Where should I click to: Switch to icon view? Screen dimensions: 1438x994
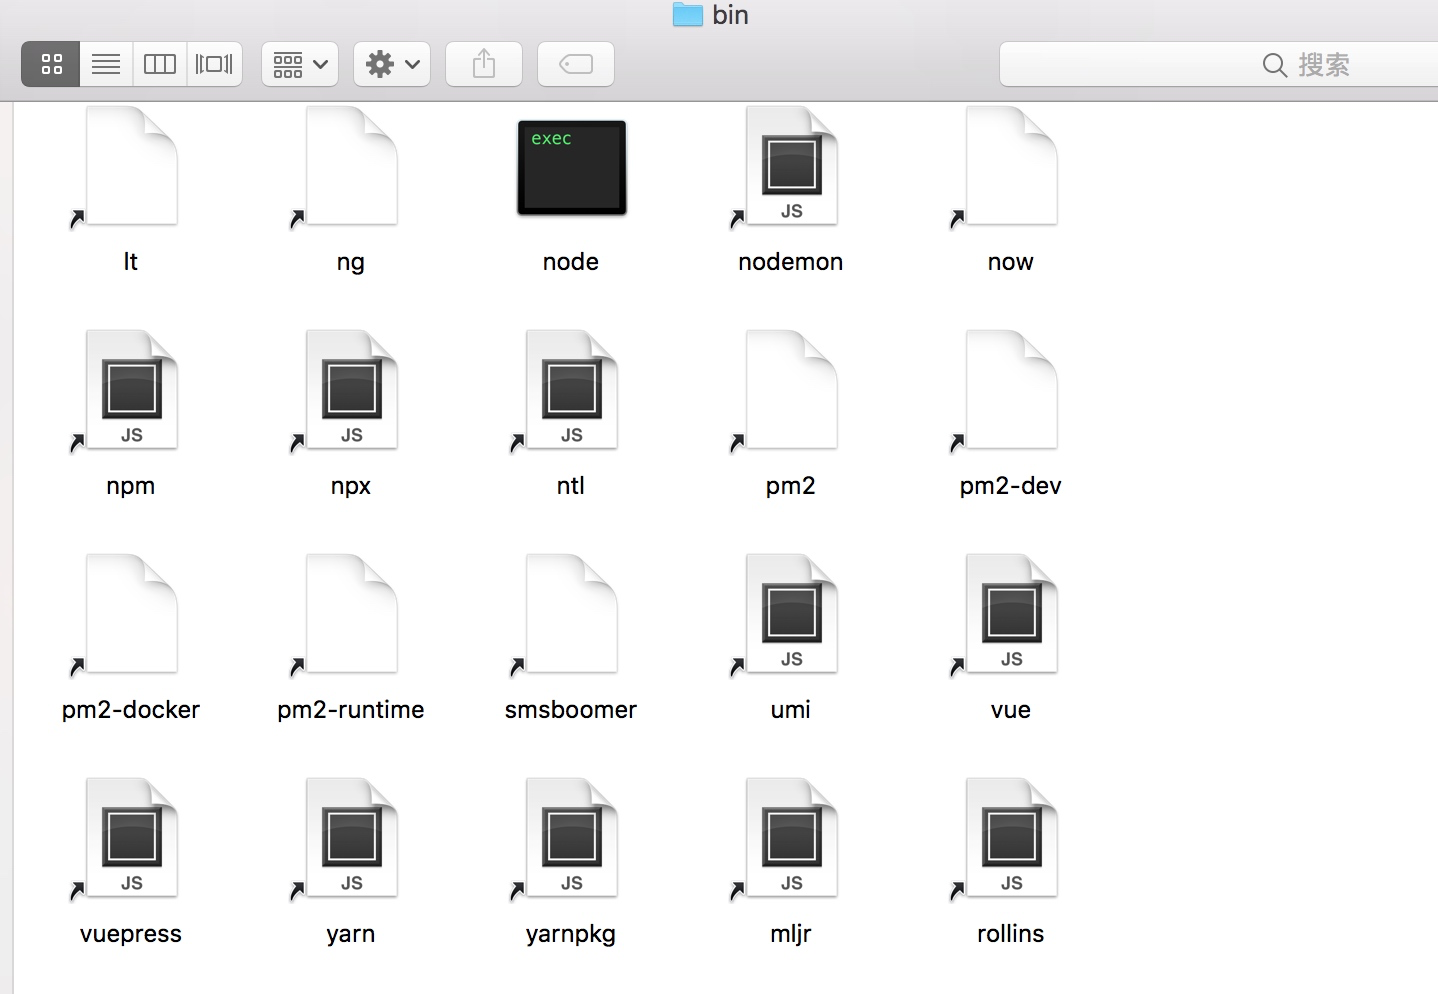tap(51, 64)
